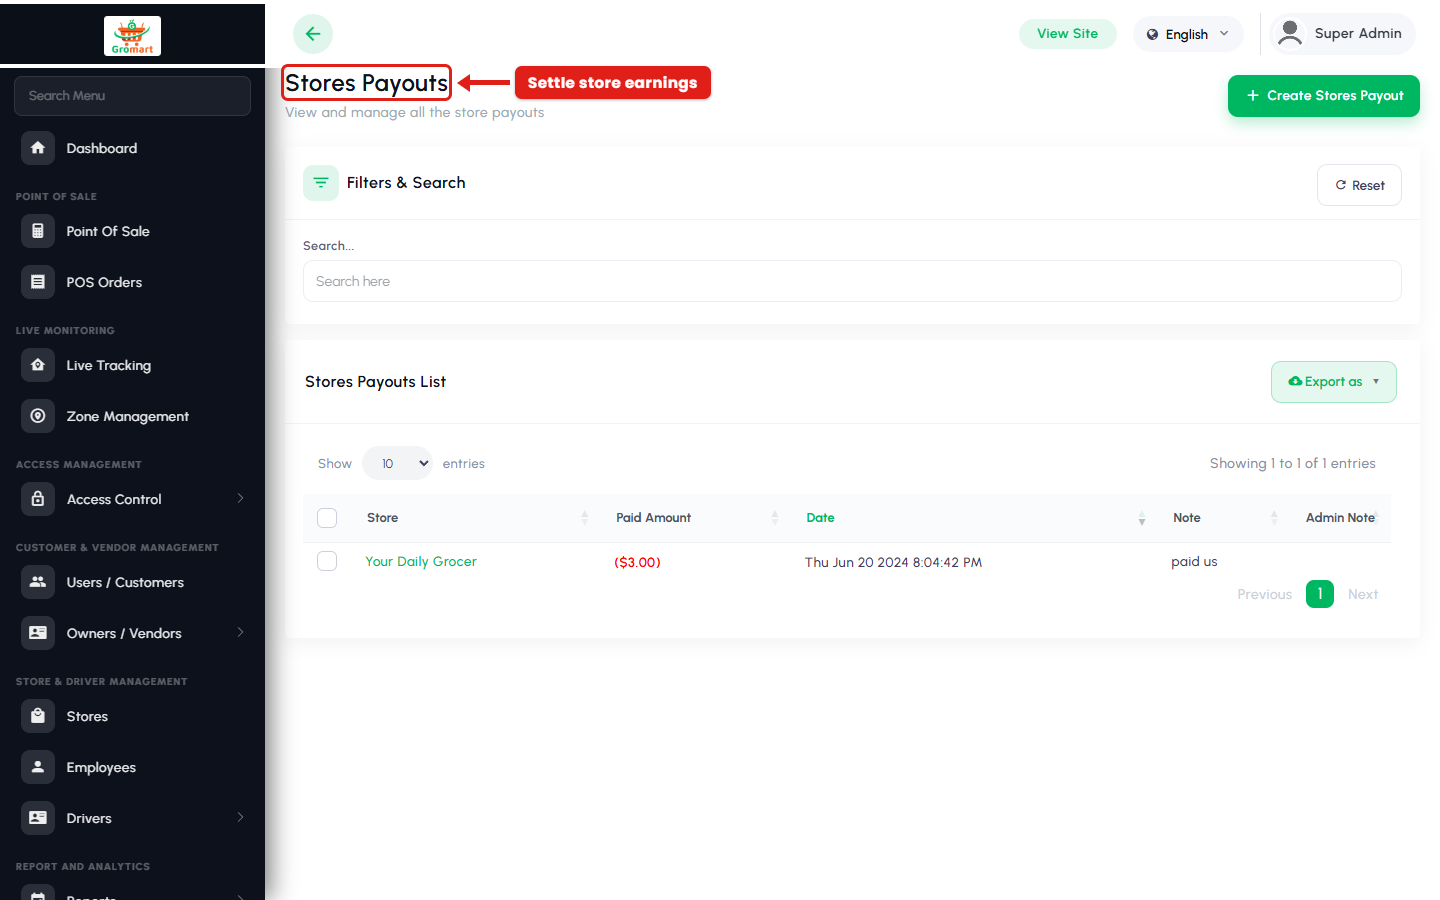Open the Dashboard home icon

coord(38,148)
